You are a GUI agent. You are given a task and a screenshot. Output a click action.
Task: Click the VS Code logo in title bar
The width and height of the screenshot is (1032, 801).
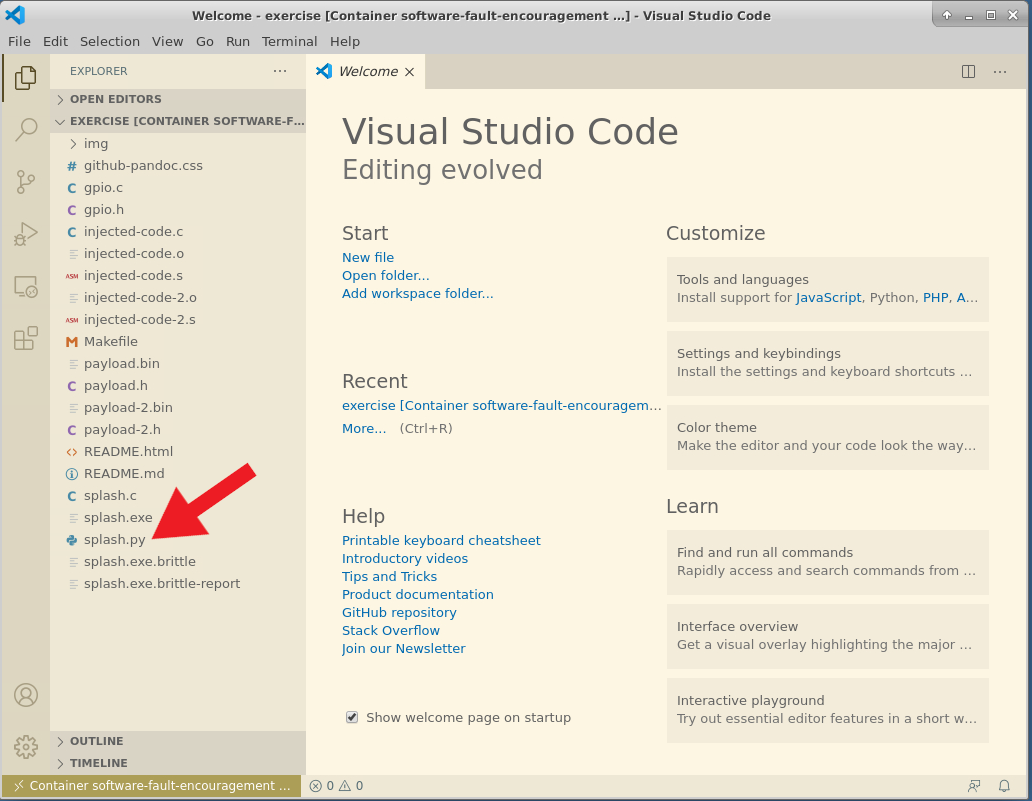(15, 14)
